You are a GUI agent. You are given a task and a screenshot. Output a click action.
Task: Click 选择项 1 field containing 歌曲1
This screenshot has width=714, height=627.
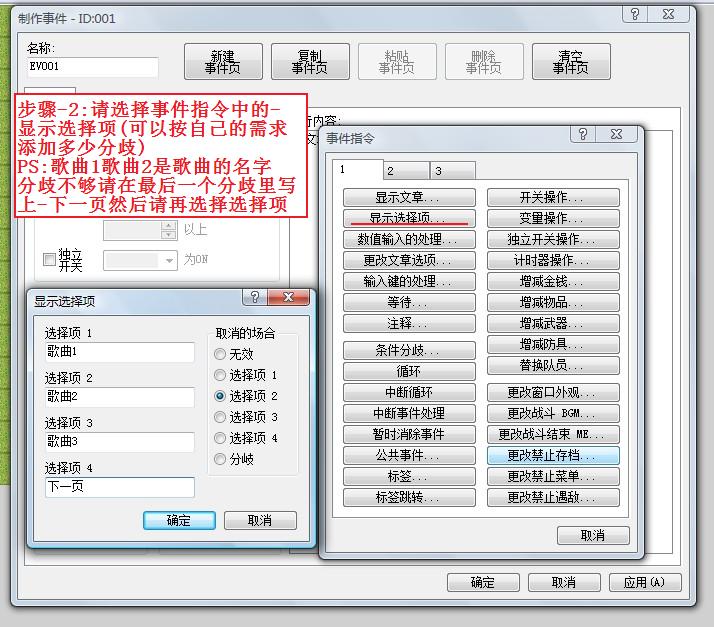pyautogui.click(x=120, y=352)
